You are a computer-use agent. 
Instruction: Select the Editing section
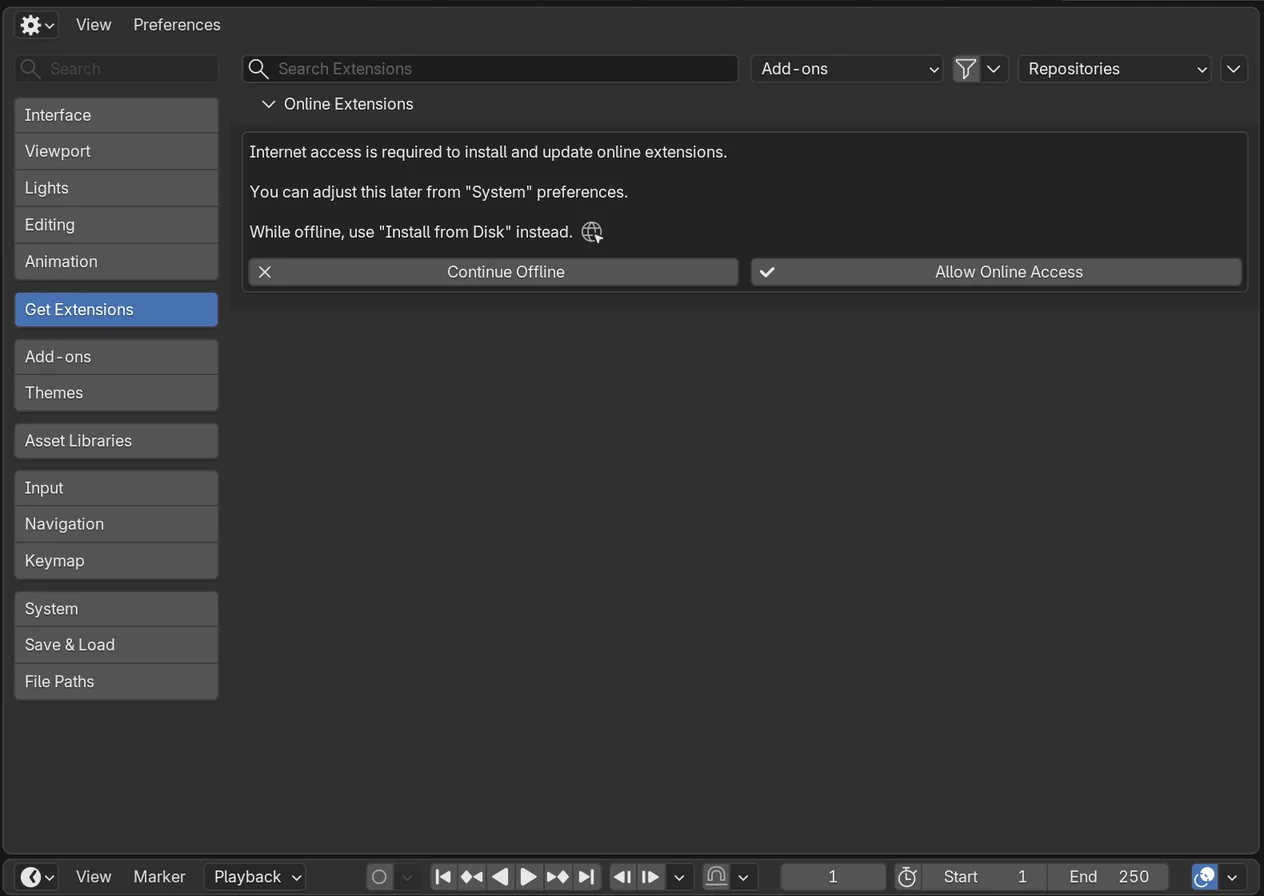click(x=116, y=225)
